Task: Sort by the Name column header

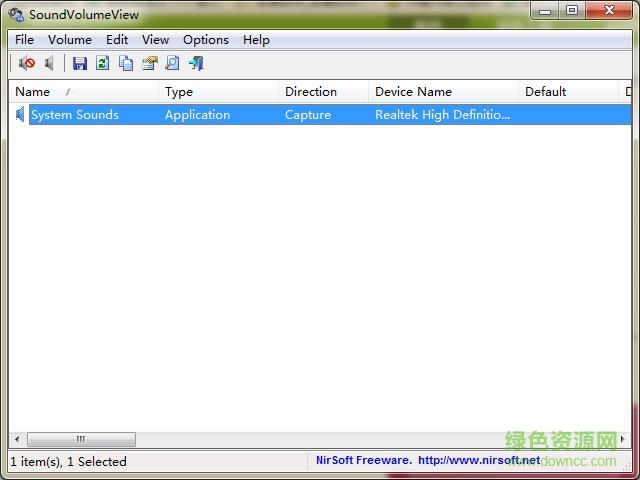Action: [83, 92]
